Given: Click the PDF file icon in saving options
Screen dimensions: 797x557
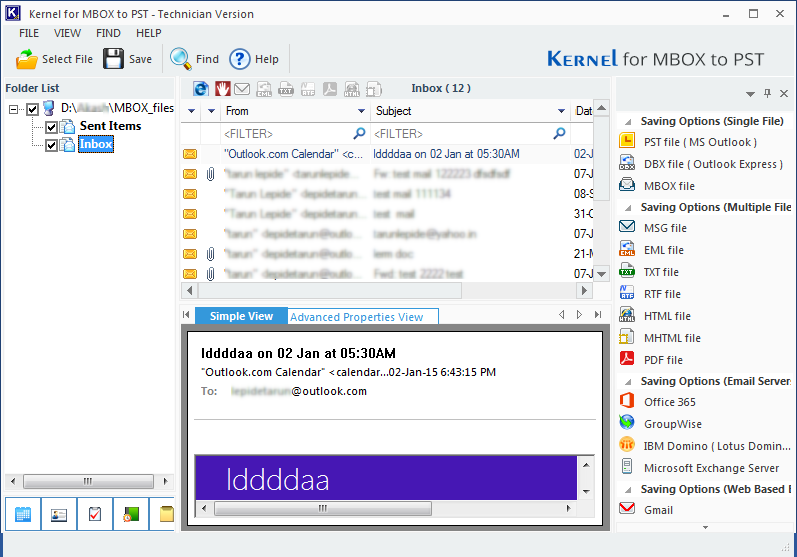Looking at the screenshot, I should point(627,359).
